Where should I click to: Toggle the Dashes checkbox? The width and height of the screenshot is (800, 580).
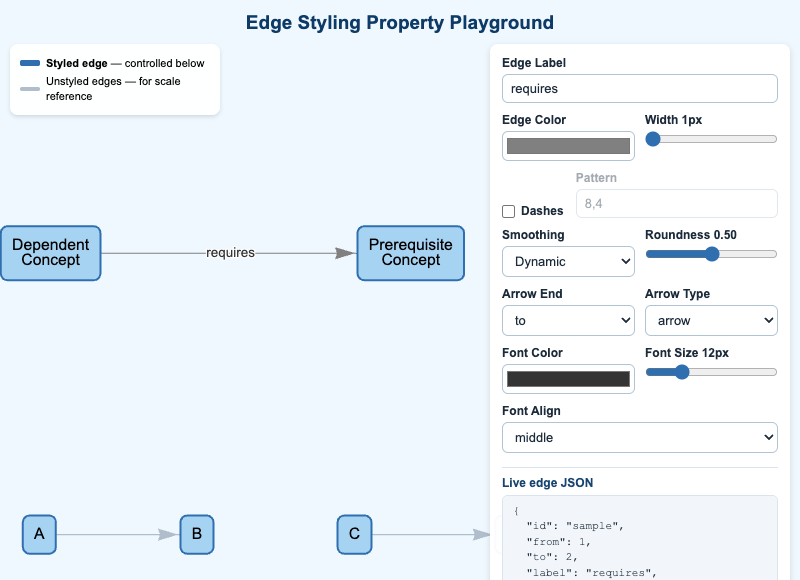pyautogui.click(x=508, y=211)
